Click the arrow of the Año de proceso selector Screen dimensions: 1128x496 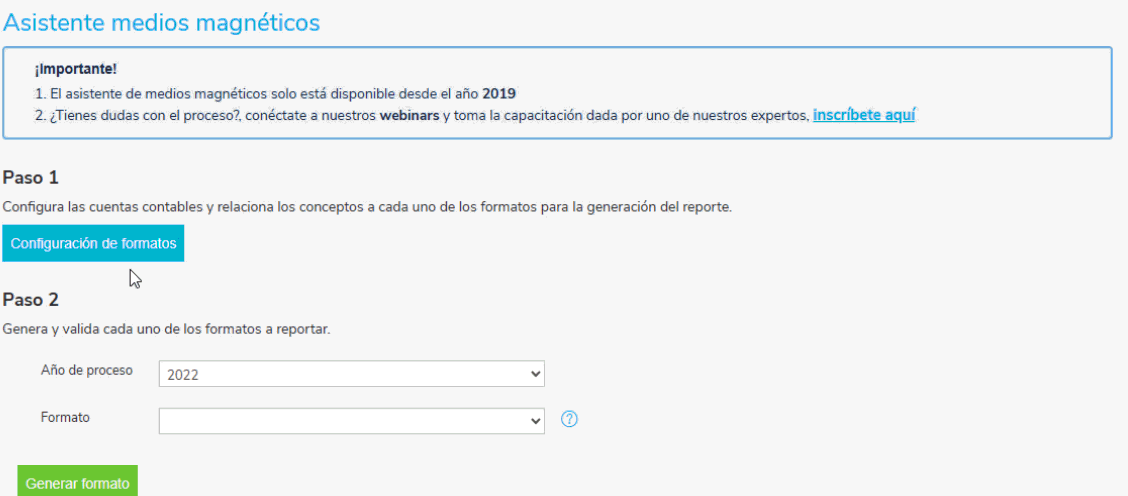click(535, 374)
